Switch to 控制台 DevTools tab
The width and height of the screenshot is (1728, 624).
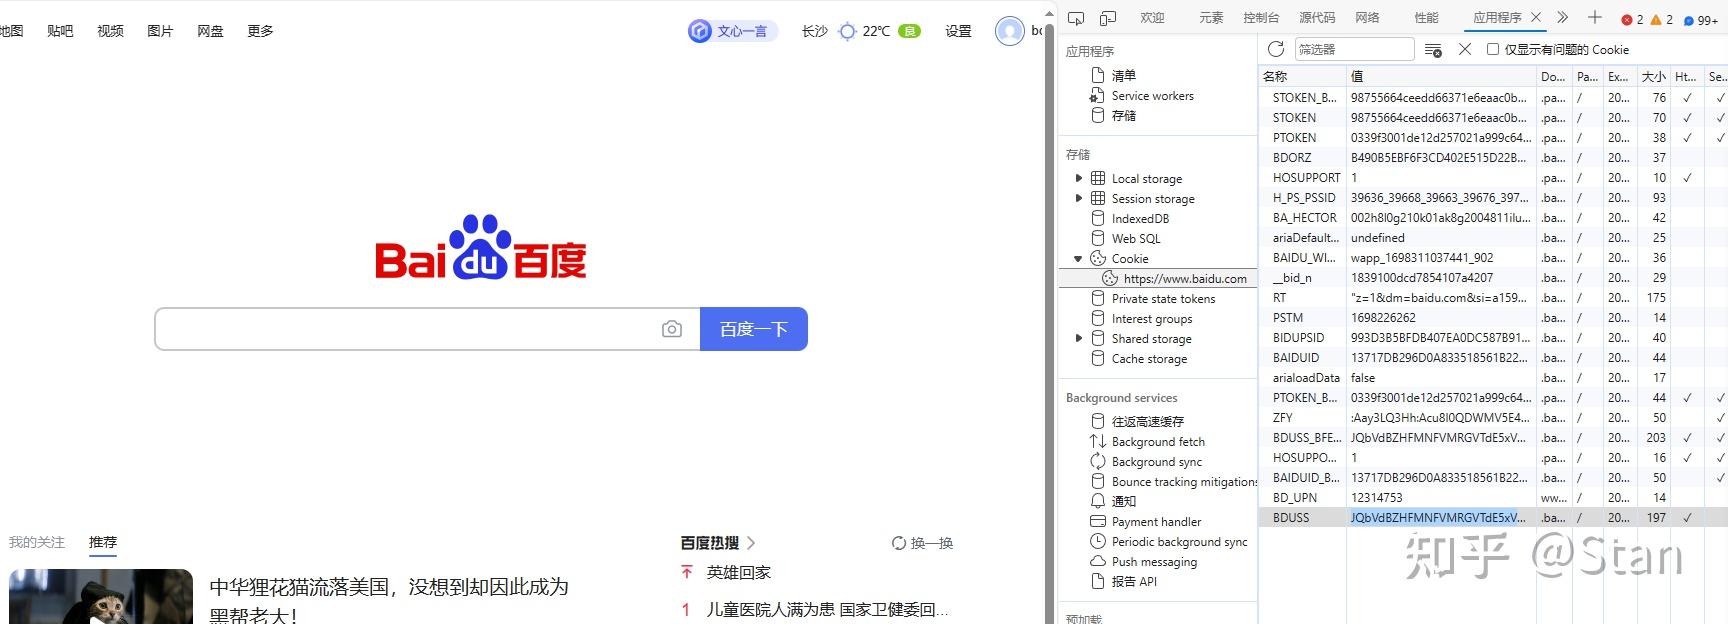pos(1261,18)
